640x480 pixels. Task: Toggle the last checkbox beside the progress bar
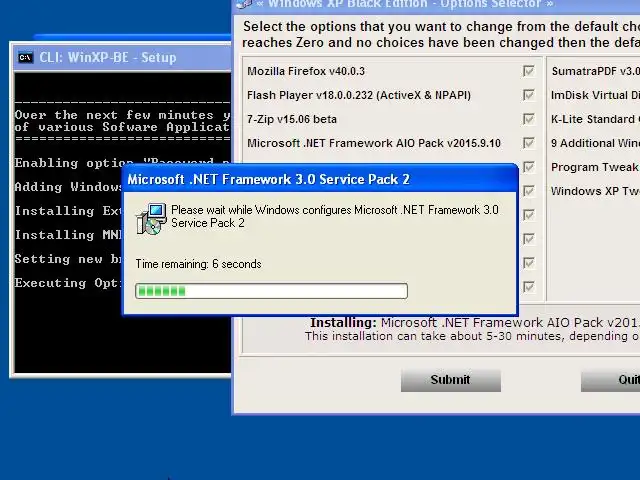tap(529, 287)
